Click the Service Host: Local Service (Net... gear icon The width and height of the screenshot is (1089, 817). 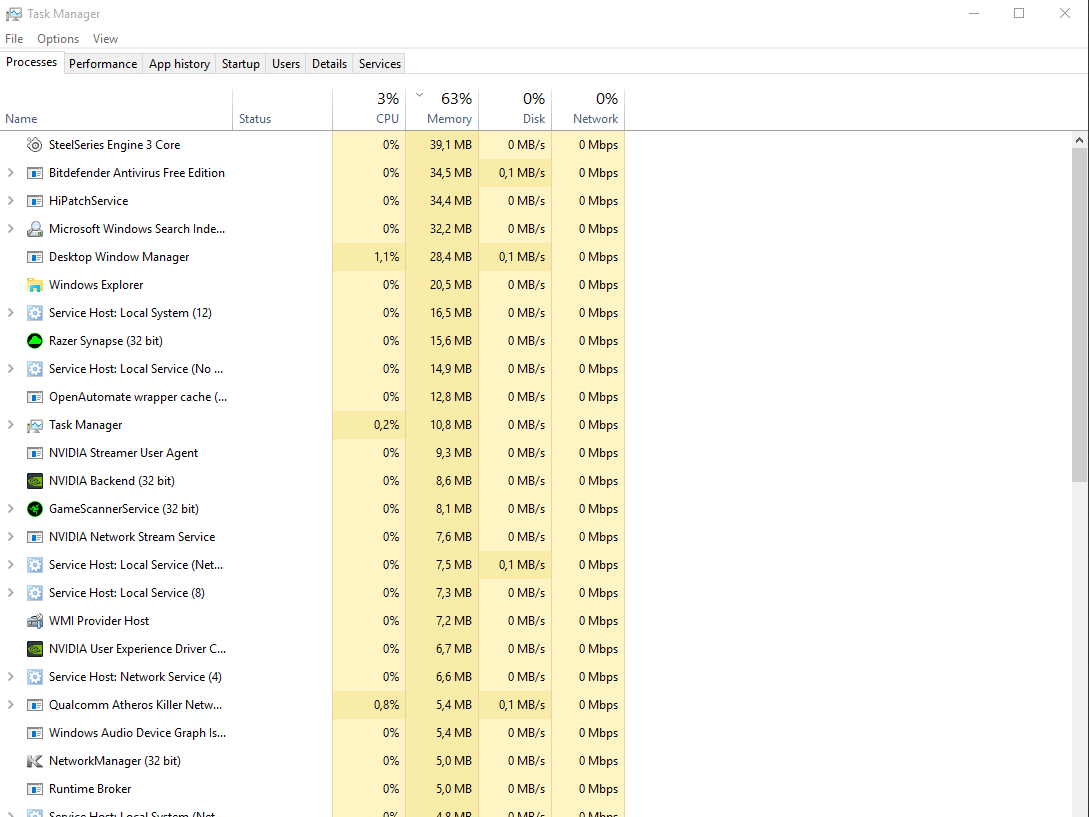coord(35,565)
